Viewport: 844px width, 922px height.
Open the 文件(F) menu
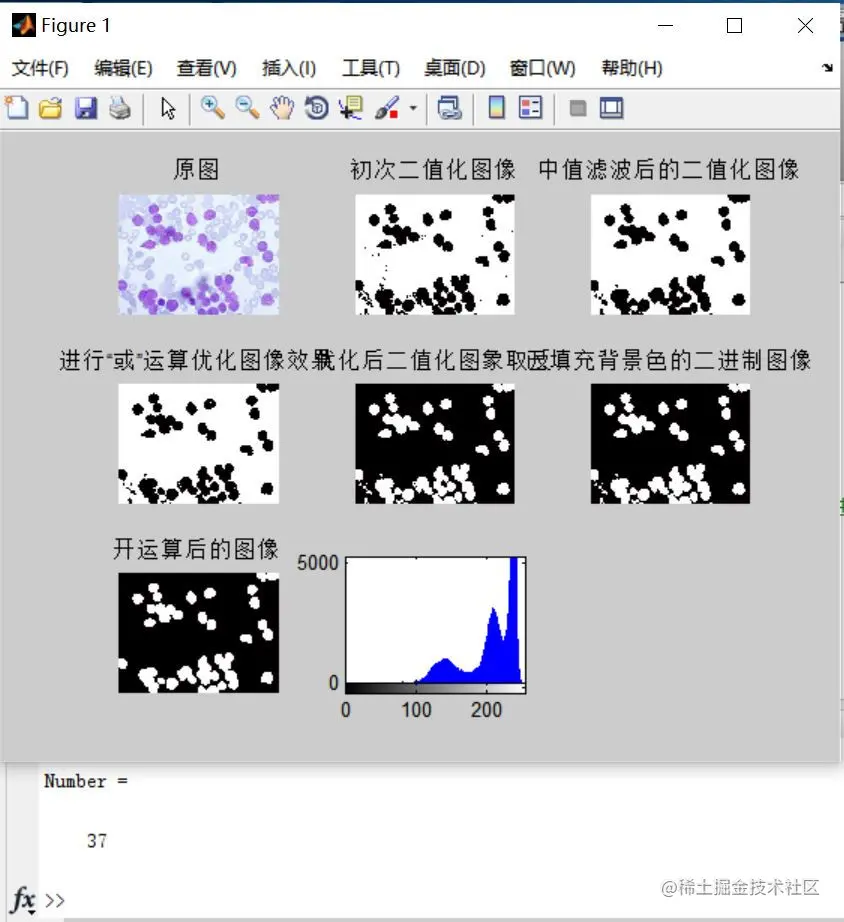click(40, 68)
